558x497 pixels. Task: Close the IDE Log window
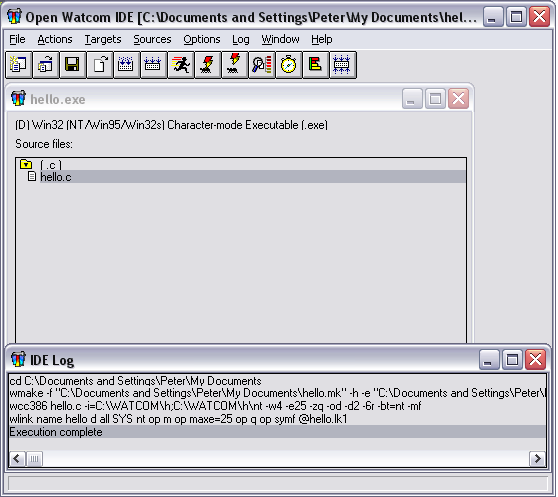coord(536,360)
